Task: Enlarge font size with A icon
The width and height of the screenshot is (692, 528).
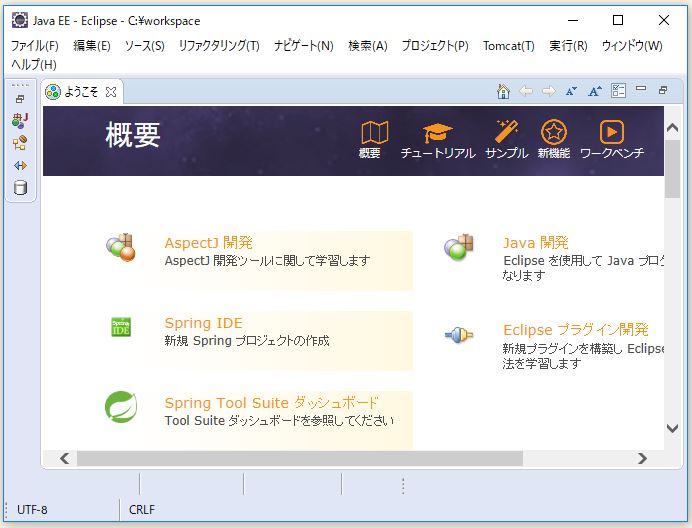Action: pyautogui.click(x=594, y=91)
